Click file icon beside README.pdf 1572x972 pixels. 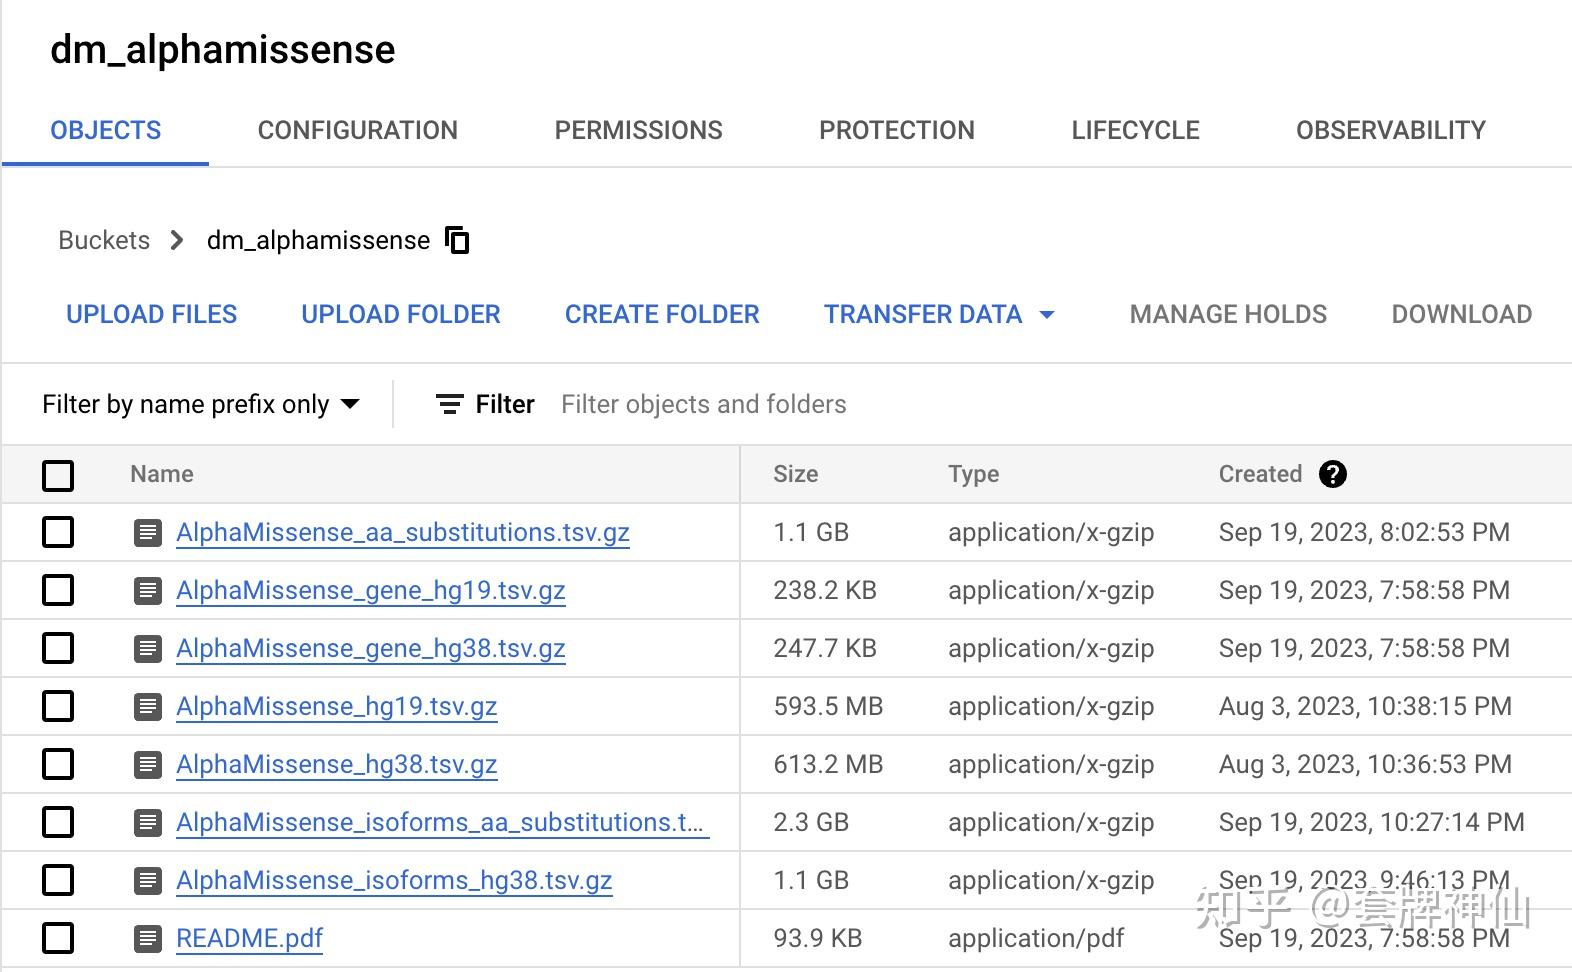click(148, 938)
